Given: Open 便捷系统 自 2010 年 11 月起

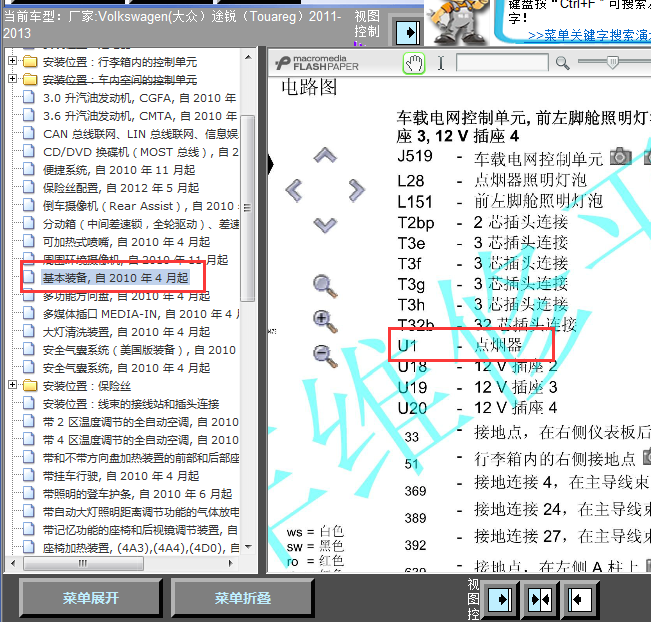Looking at the screenshot, I should [x=119, y=170].
